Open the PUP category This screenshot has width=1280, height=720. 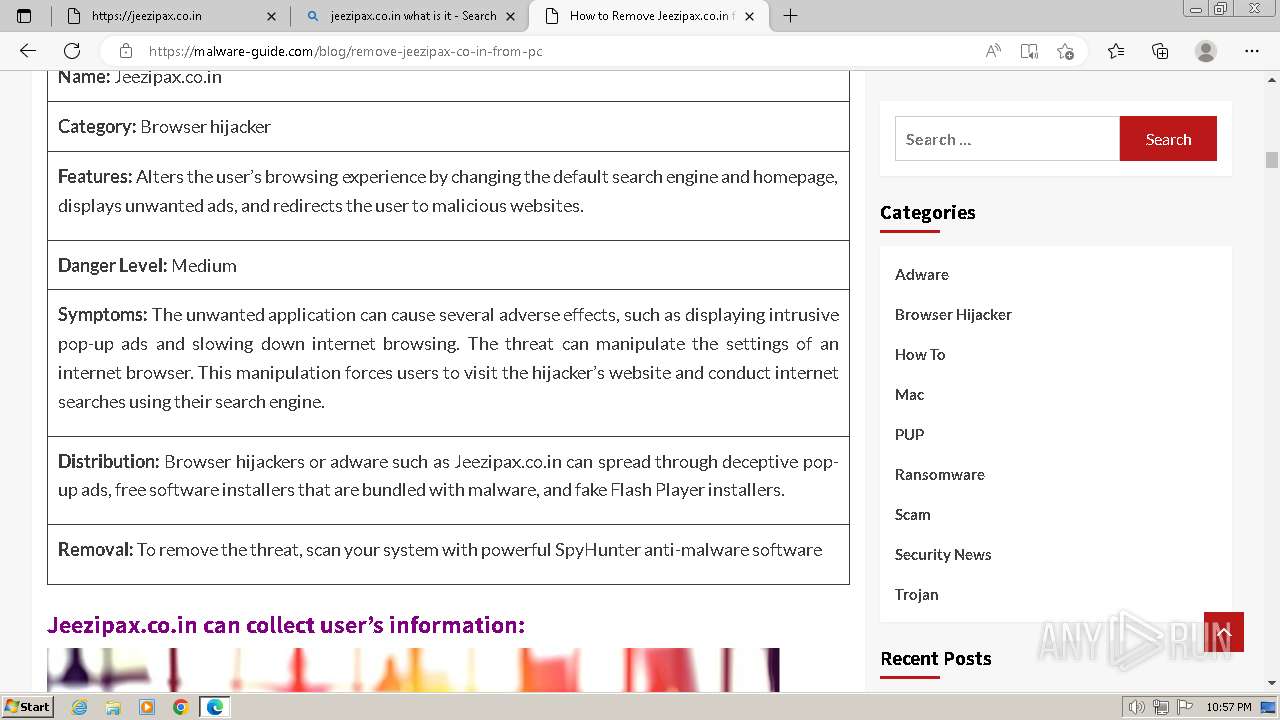pos(909,434)
